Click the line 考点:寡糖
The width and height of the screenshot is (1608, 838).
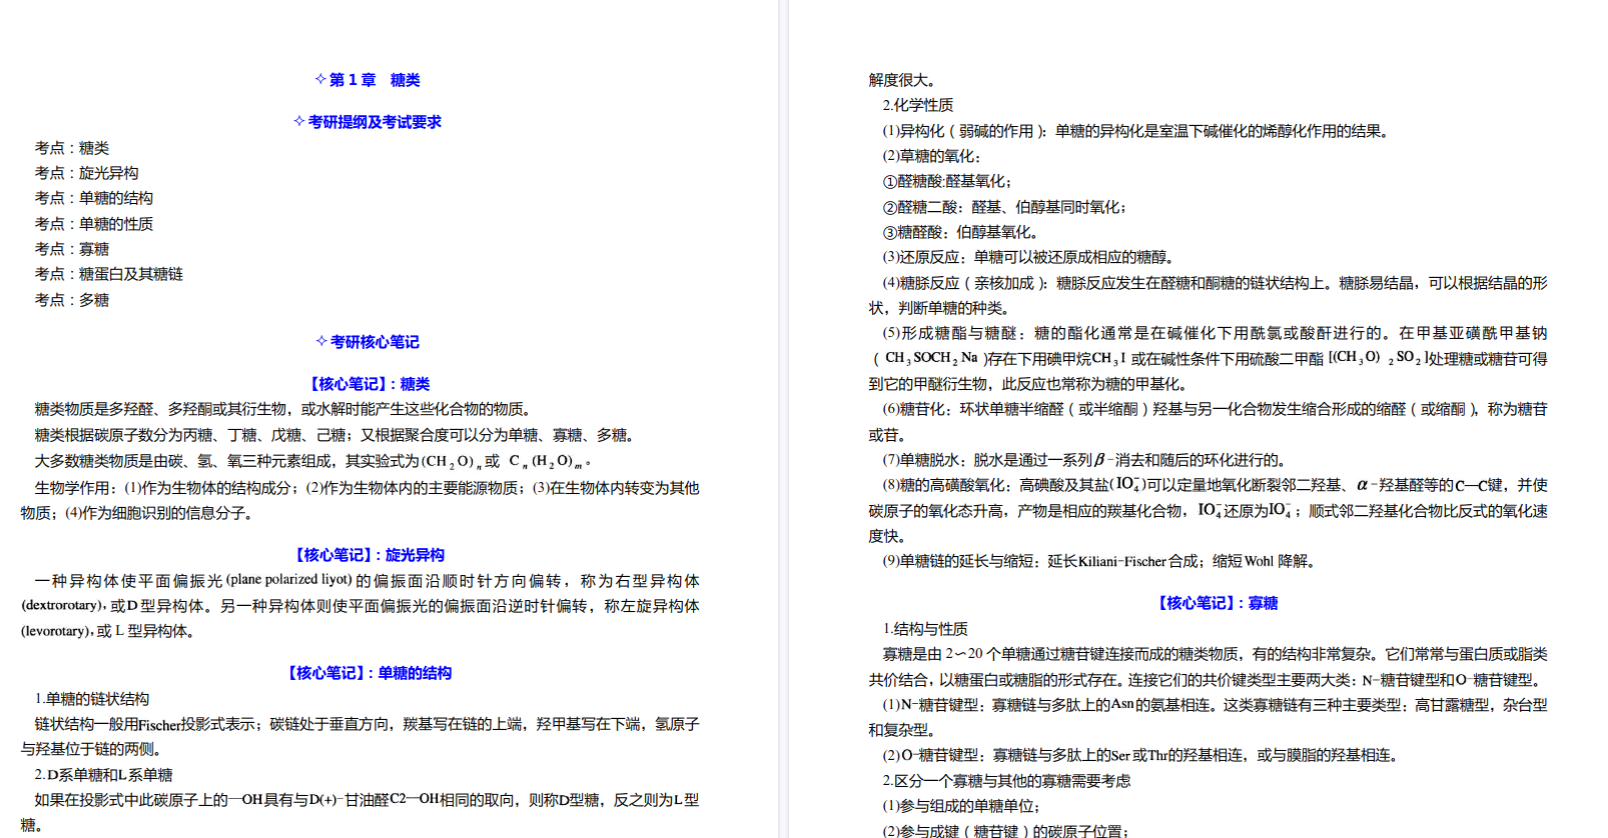[72, 249]
